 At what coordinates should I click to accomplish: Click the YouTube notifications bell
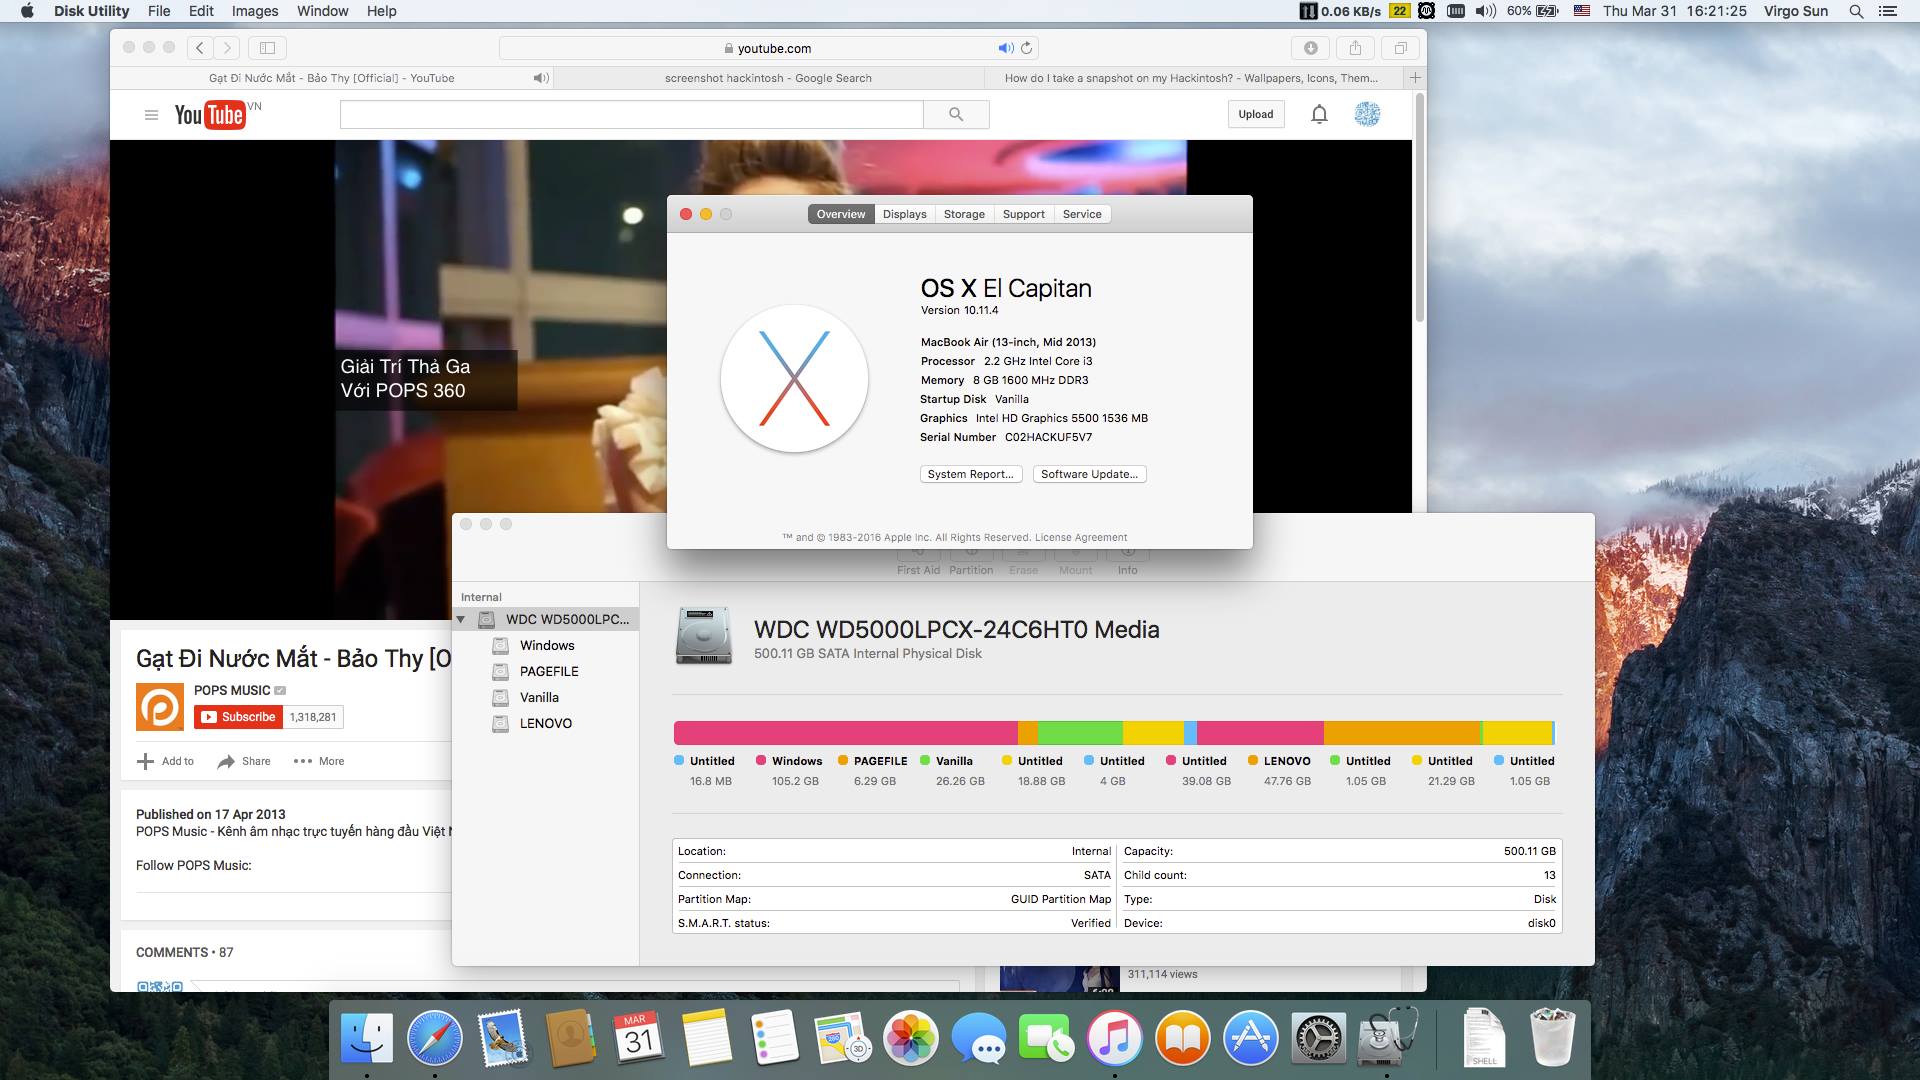pos(1319,114)
